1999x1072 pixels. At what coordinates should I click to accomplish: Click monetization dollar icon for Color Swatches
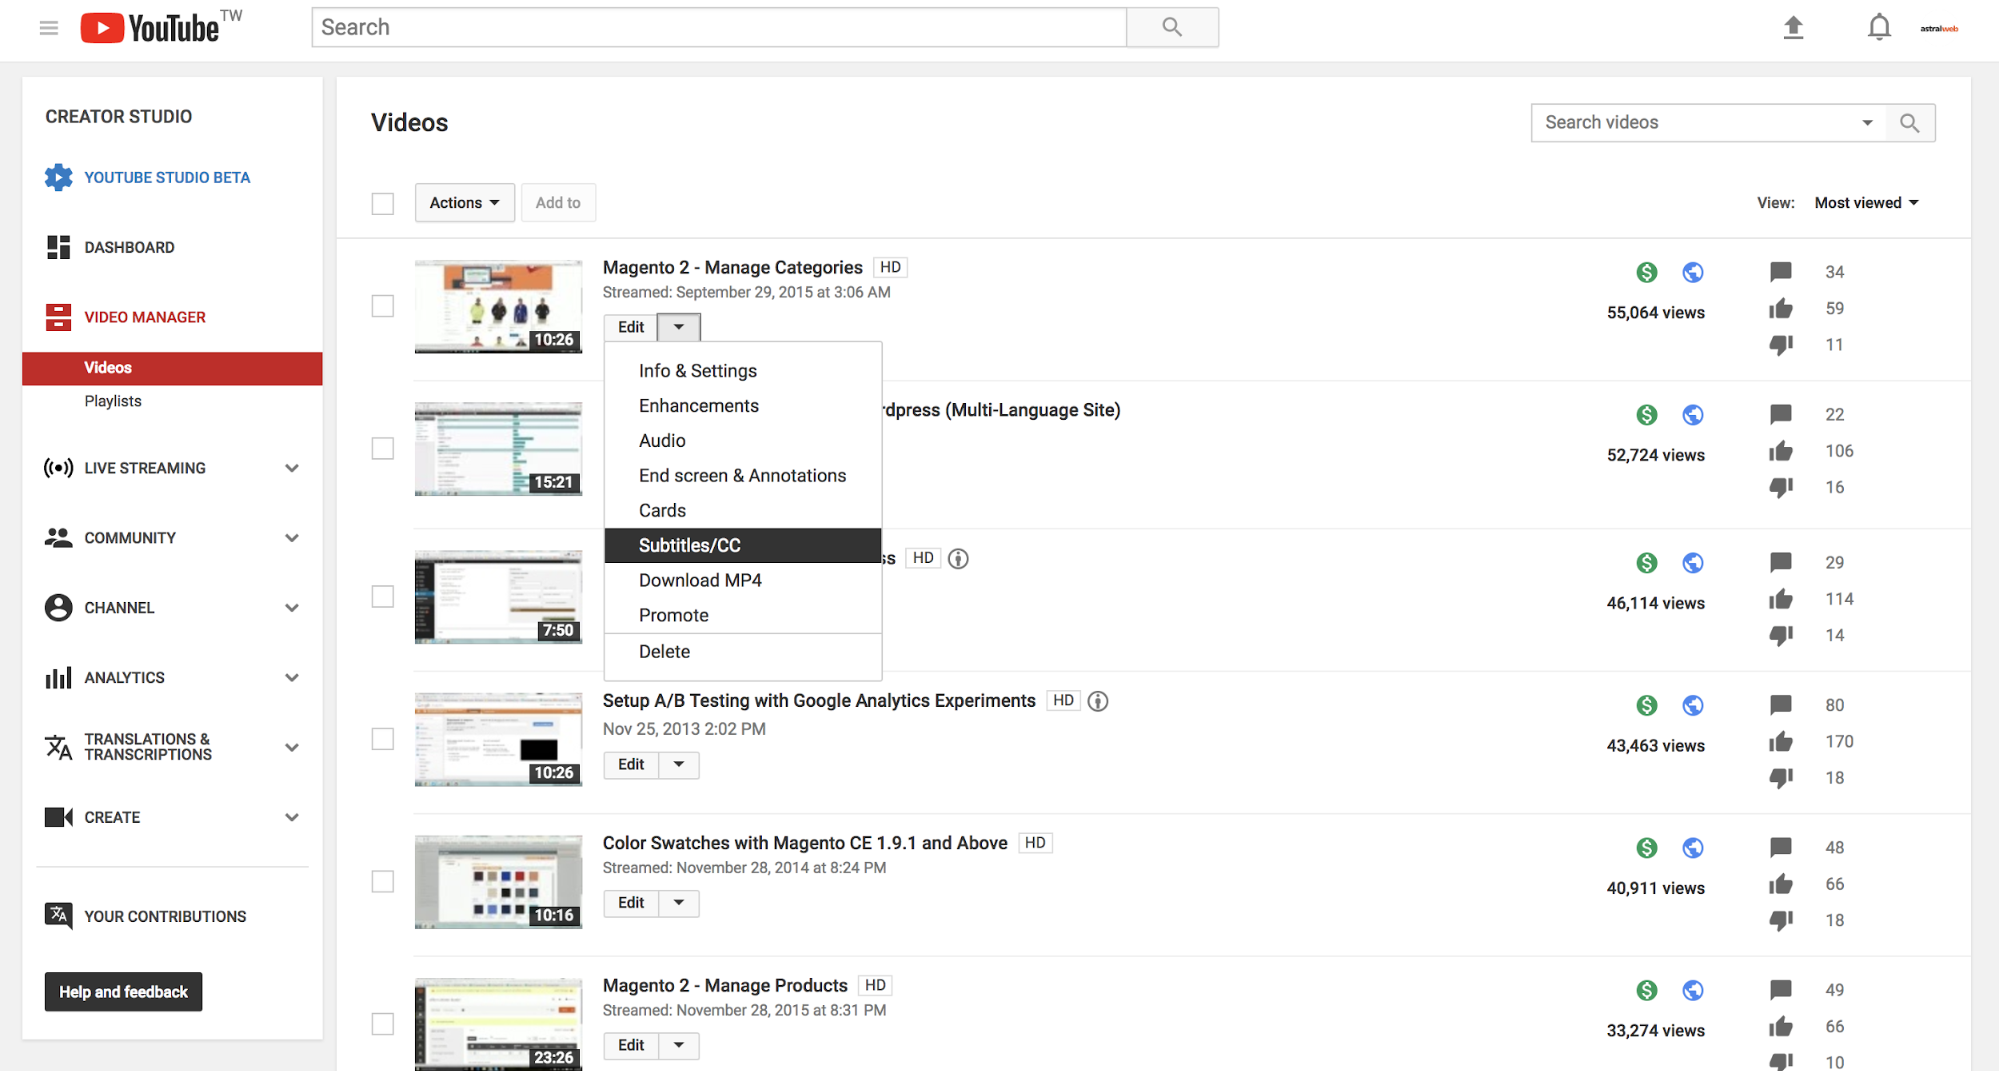[1647, 848]
